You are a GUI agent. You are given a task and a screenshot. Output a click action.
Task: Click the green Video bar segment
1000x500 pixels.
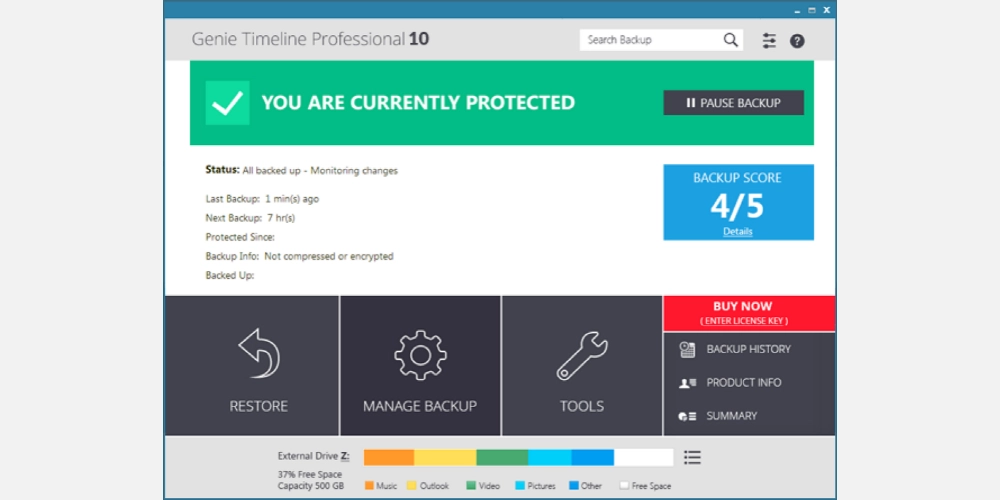[502, 457]
